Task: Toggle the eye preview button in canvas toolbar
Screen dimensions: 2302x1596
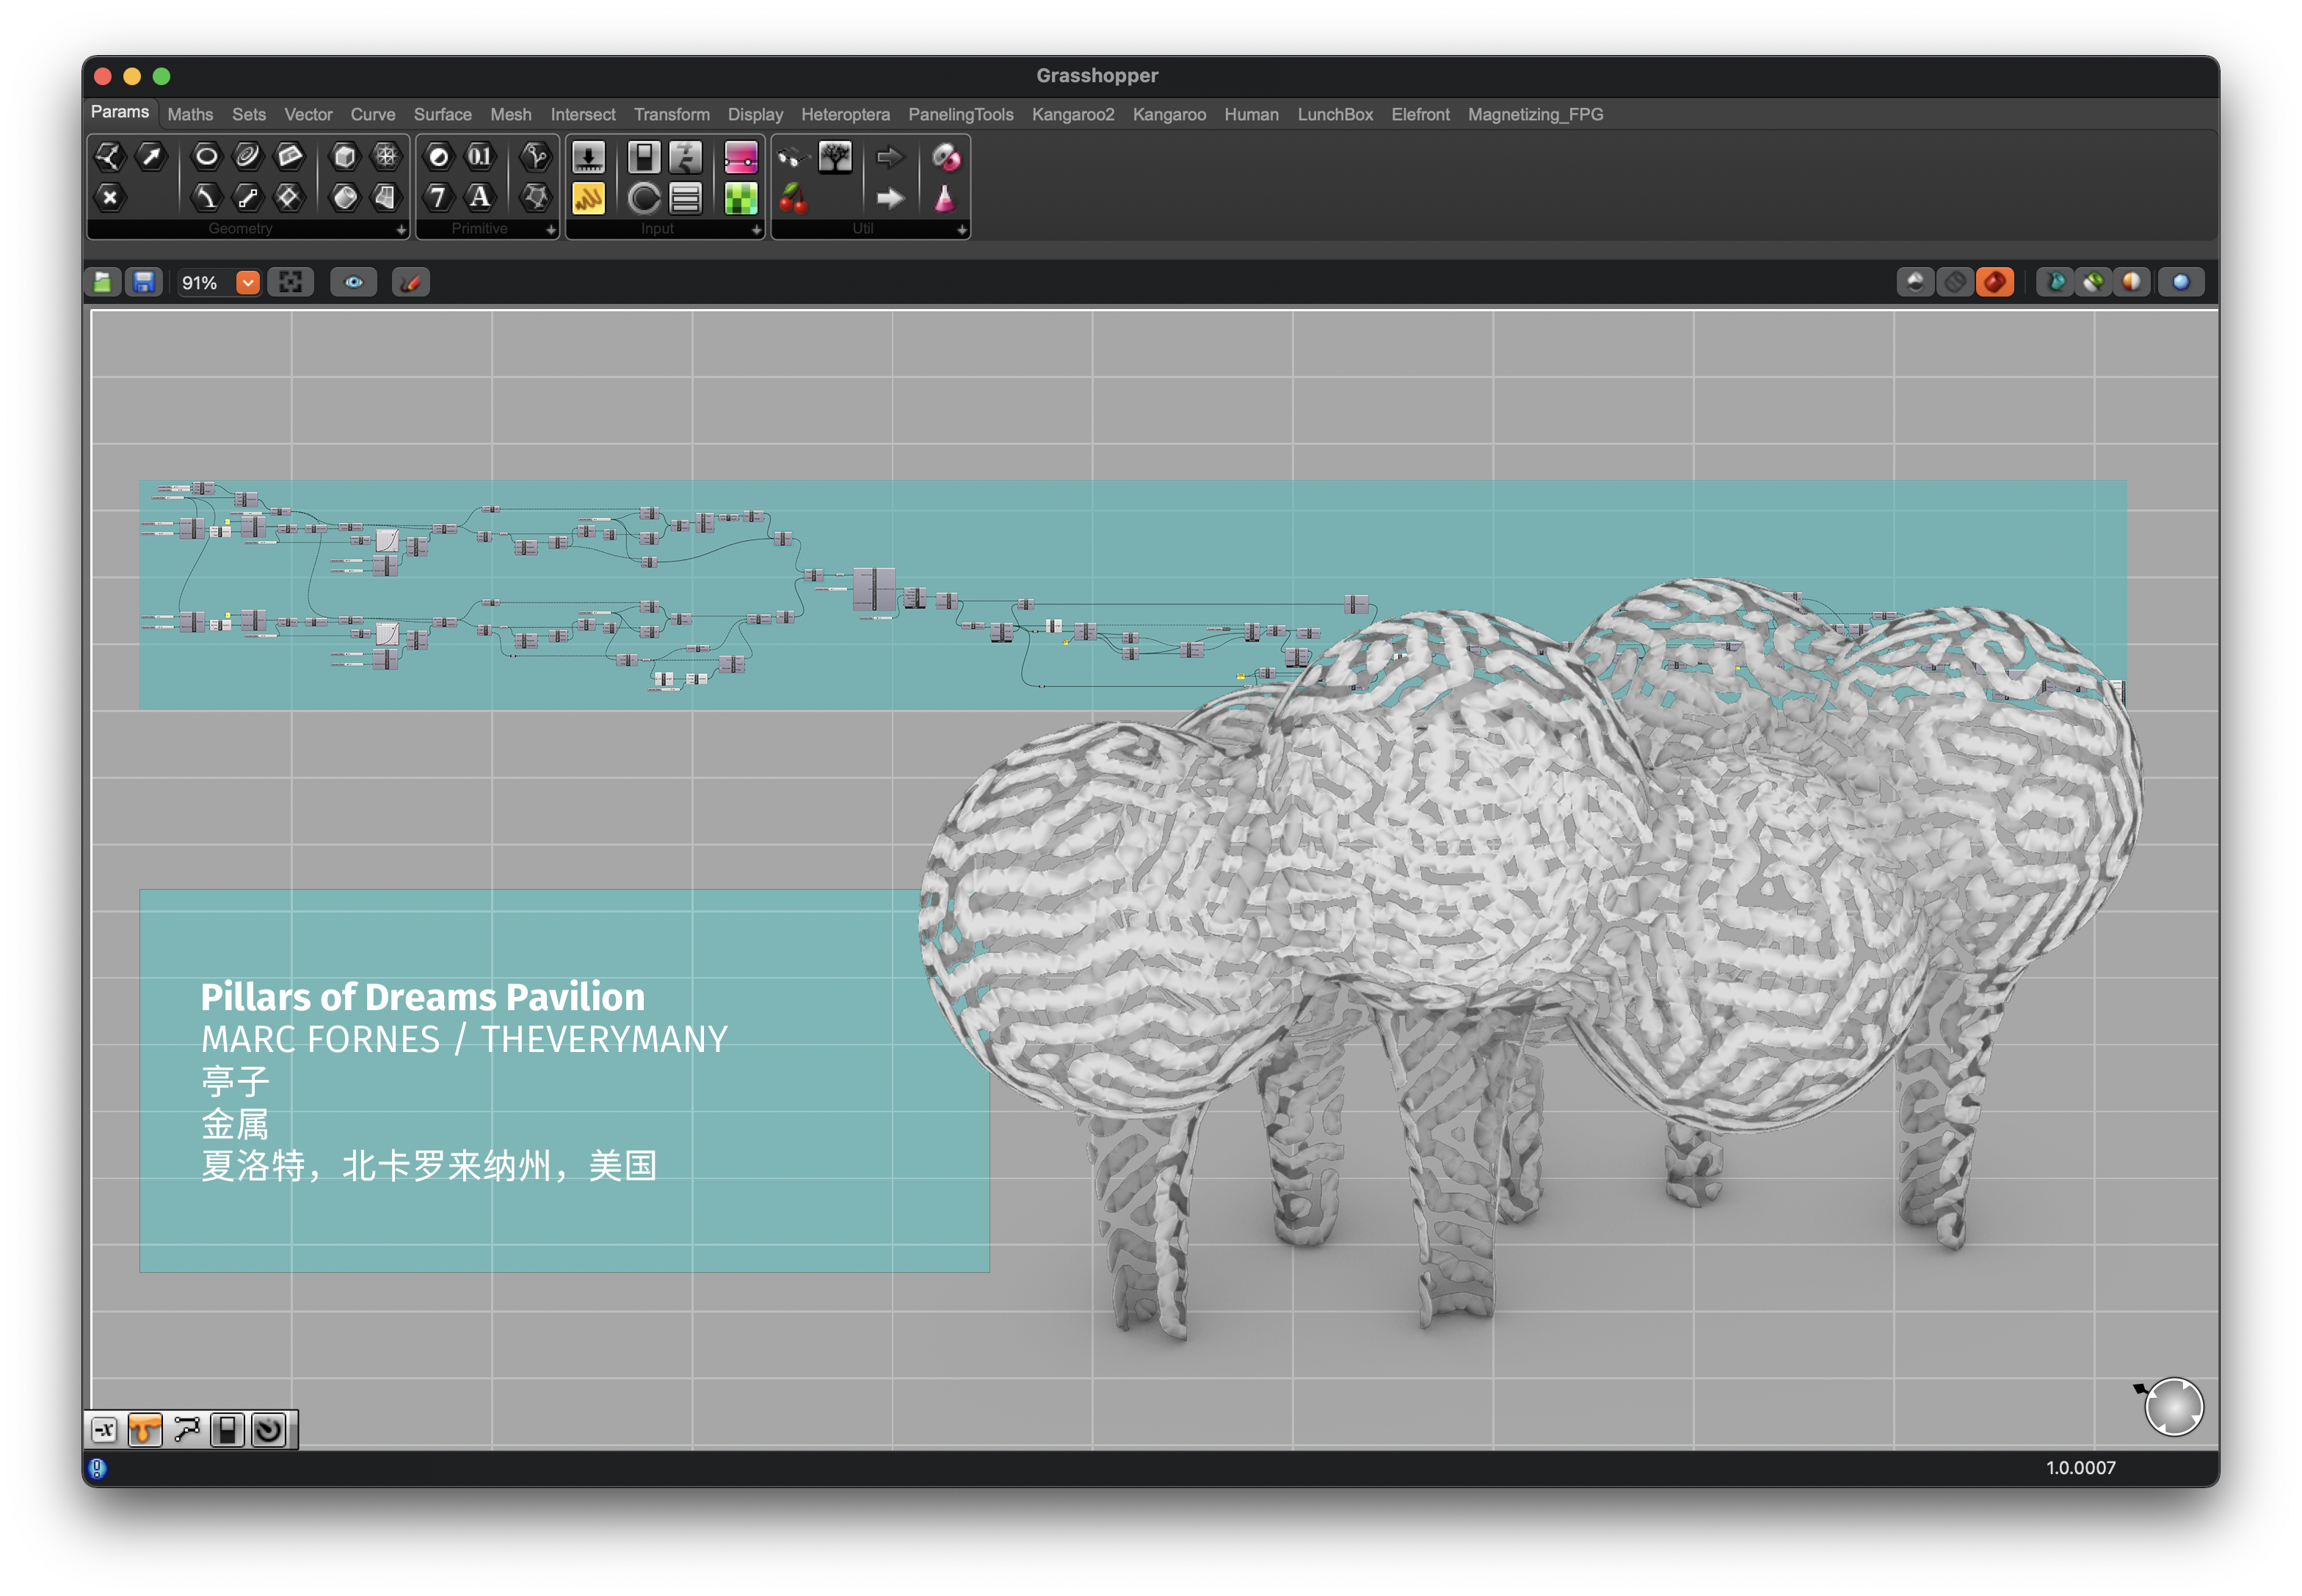Action: click(353, 283)
